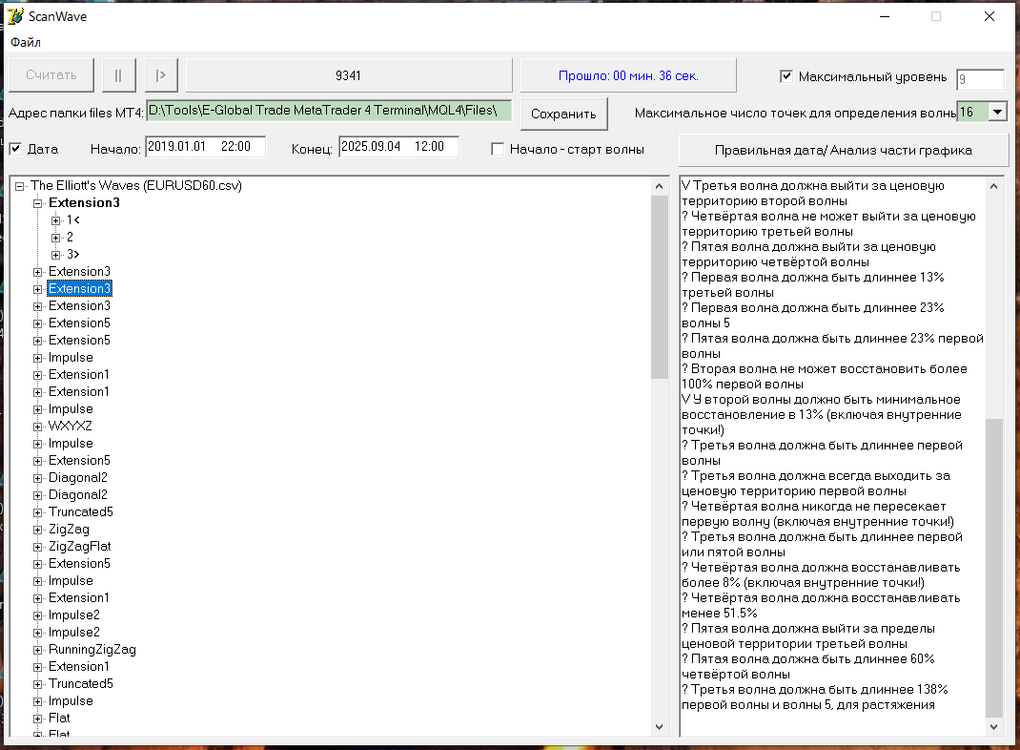
Task: Expand the 1< wave node
Action: click(x=56, y=221)
